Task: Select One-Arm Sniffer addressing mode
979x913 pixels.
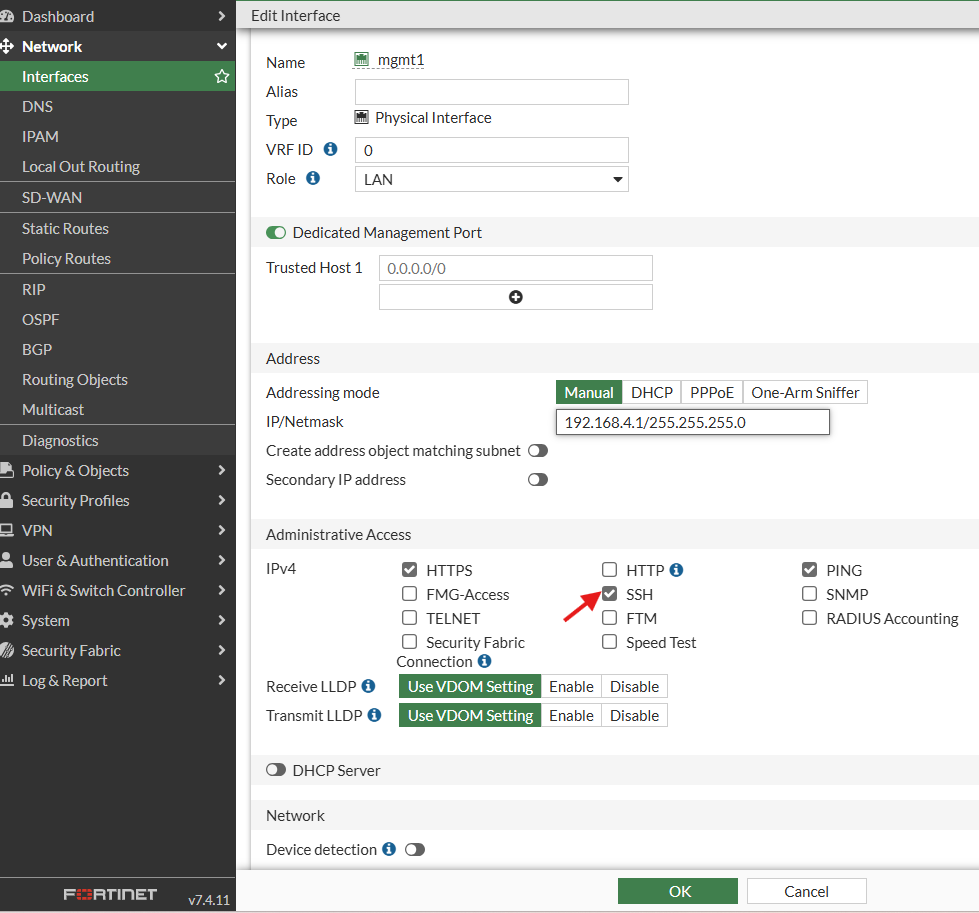Action: tap(805, 392)
